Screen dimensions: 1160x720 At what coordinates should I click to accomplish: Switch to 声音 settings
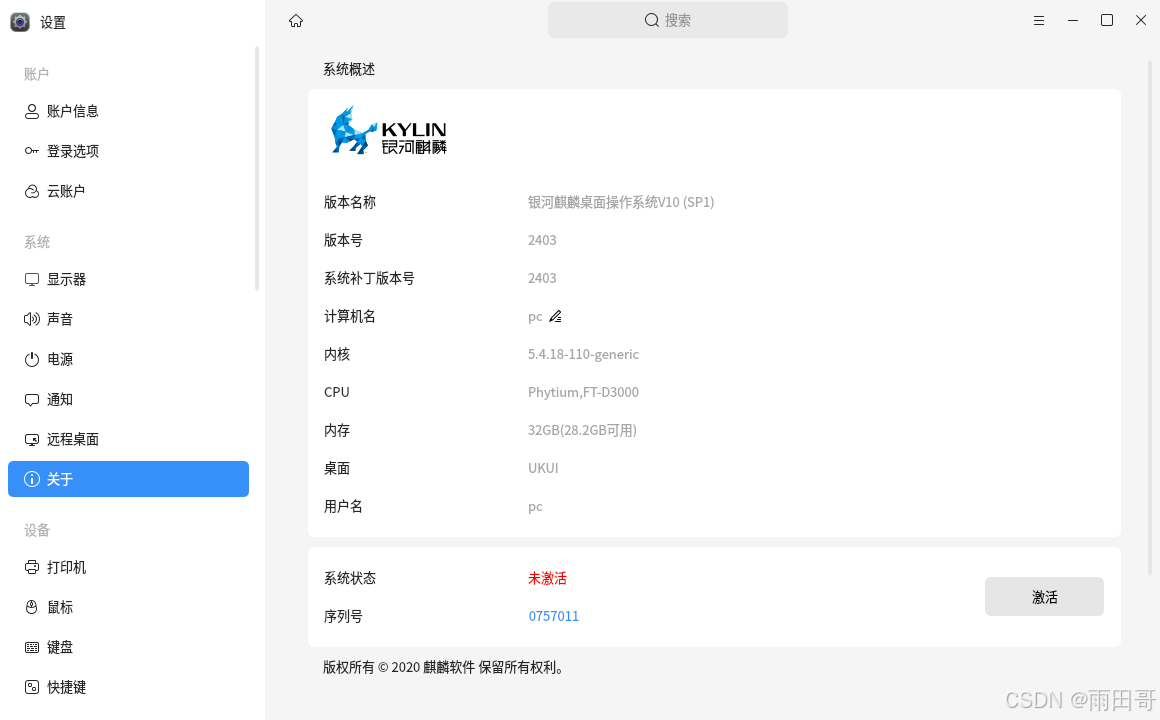[128, 319]
